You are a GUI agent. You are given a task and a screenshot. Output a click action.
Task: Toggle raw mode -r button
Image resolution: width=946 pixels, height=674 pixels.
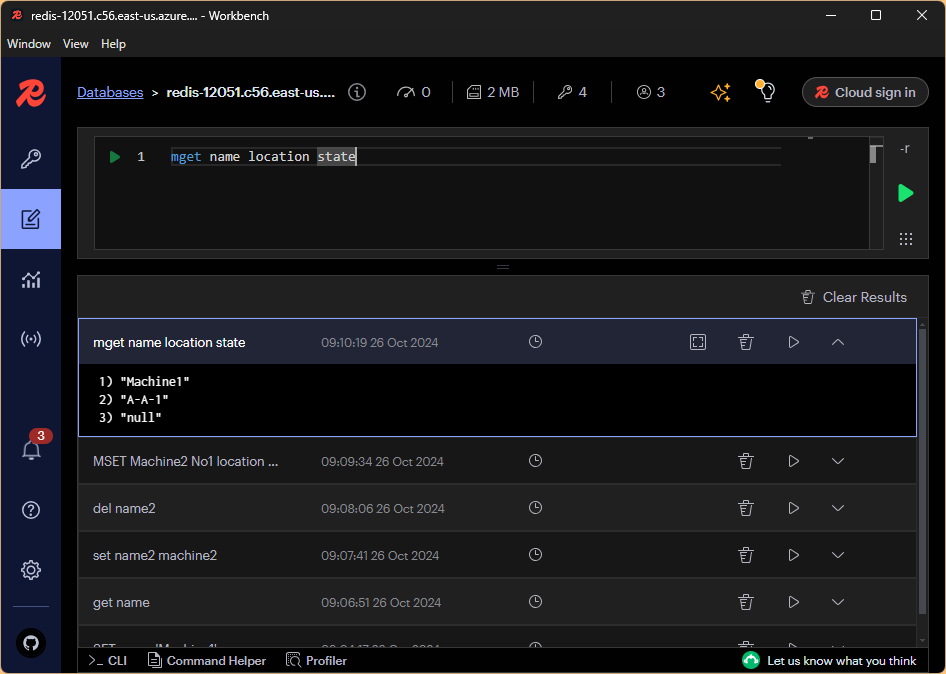905,148
